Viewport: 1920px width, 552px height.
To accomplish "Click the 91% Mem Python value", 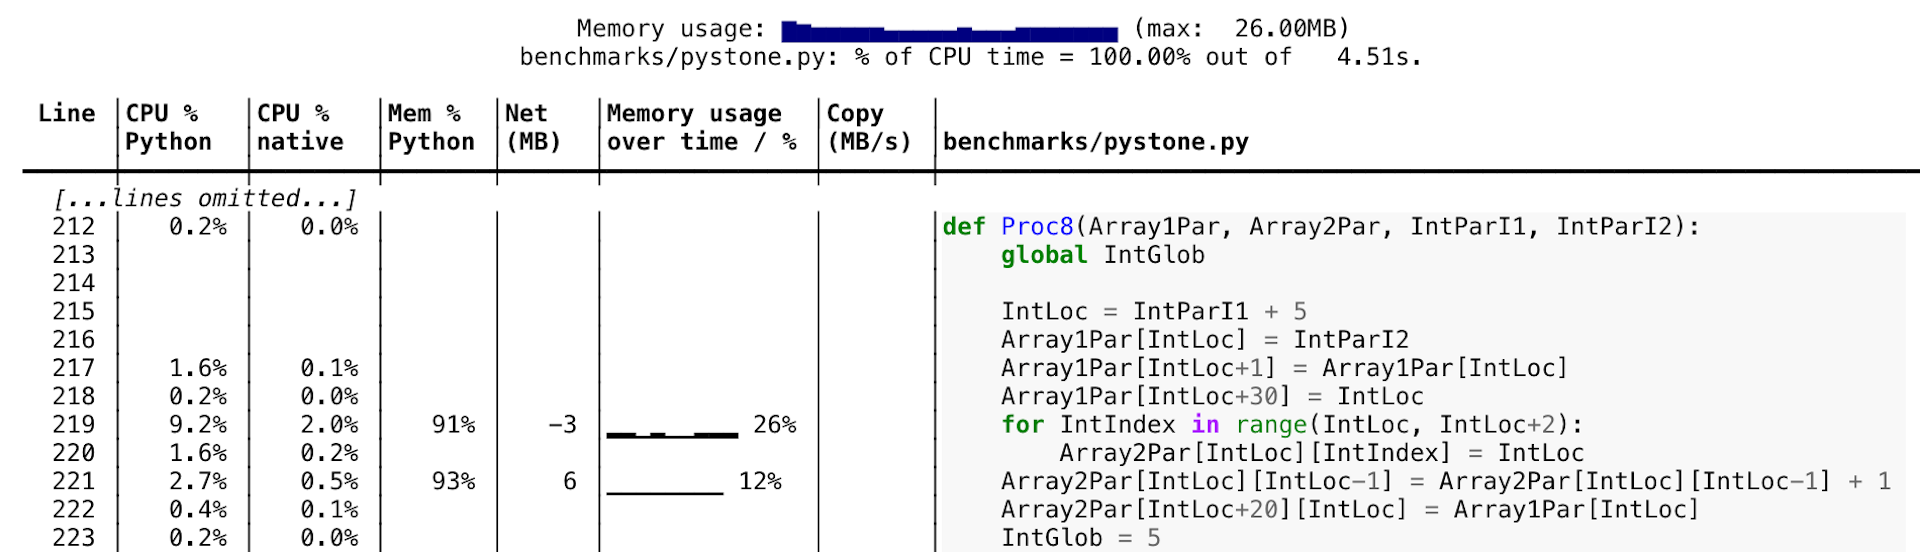I will point(453,425).
